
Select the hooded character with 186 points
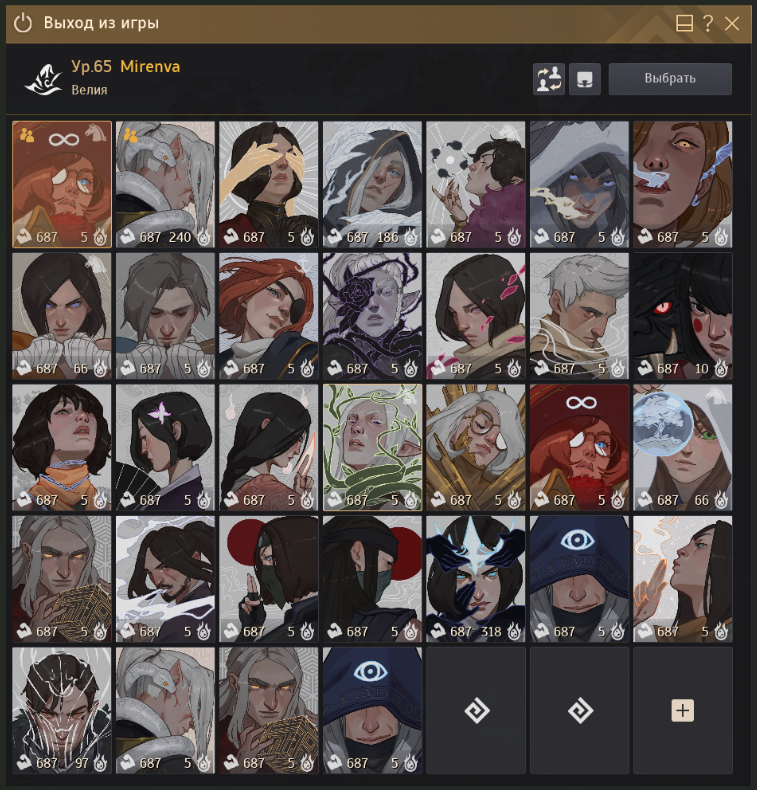coord(372,184)
